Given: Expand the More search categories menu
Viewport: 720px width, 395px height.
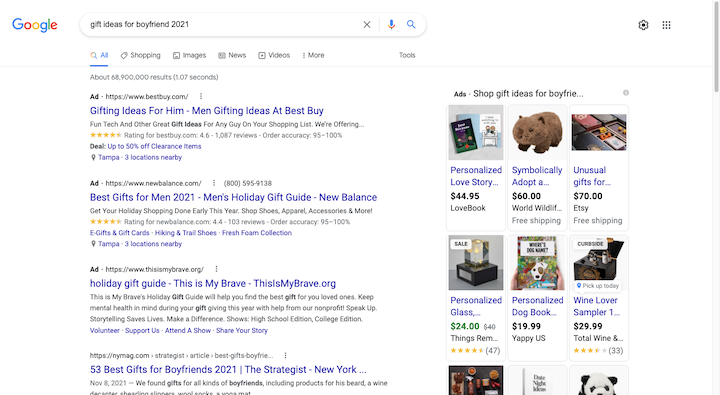Looking at the screenshot, I should click(313, 55).
